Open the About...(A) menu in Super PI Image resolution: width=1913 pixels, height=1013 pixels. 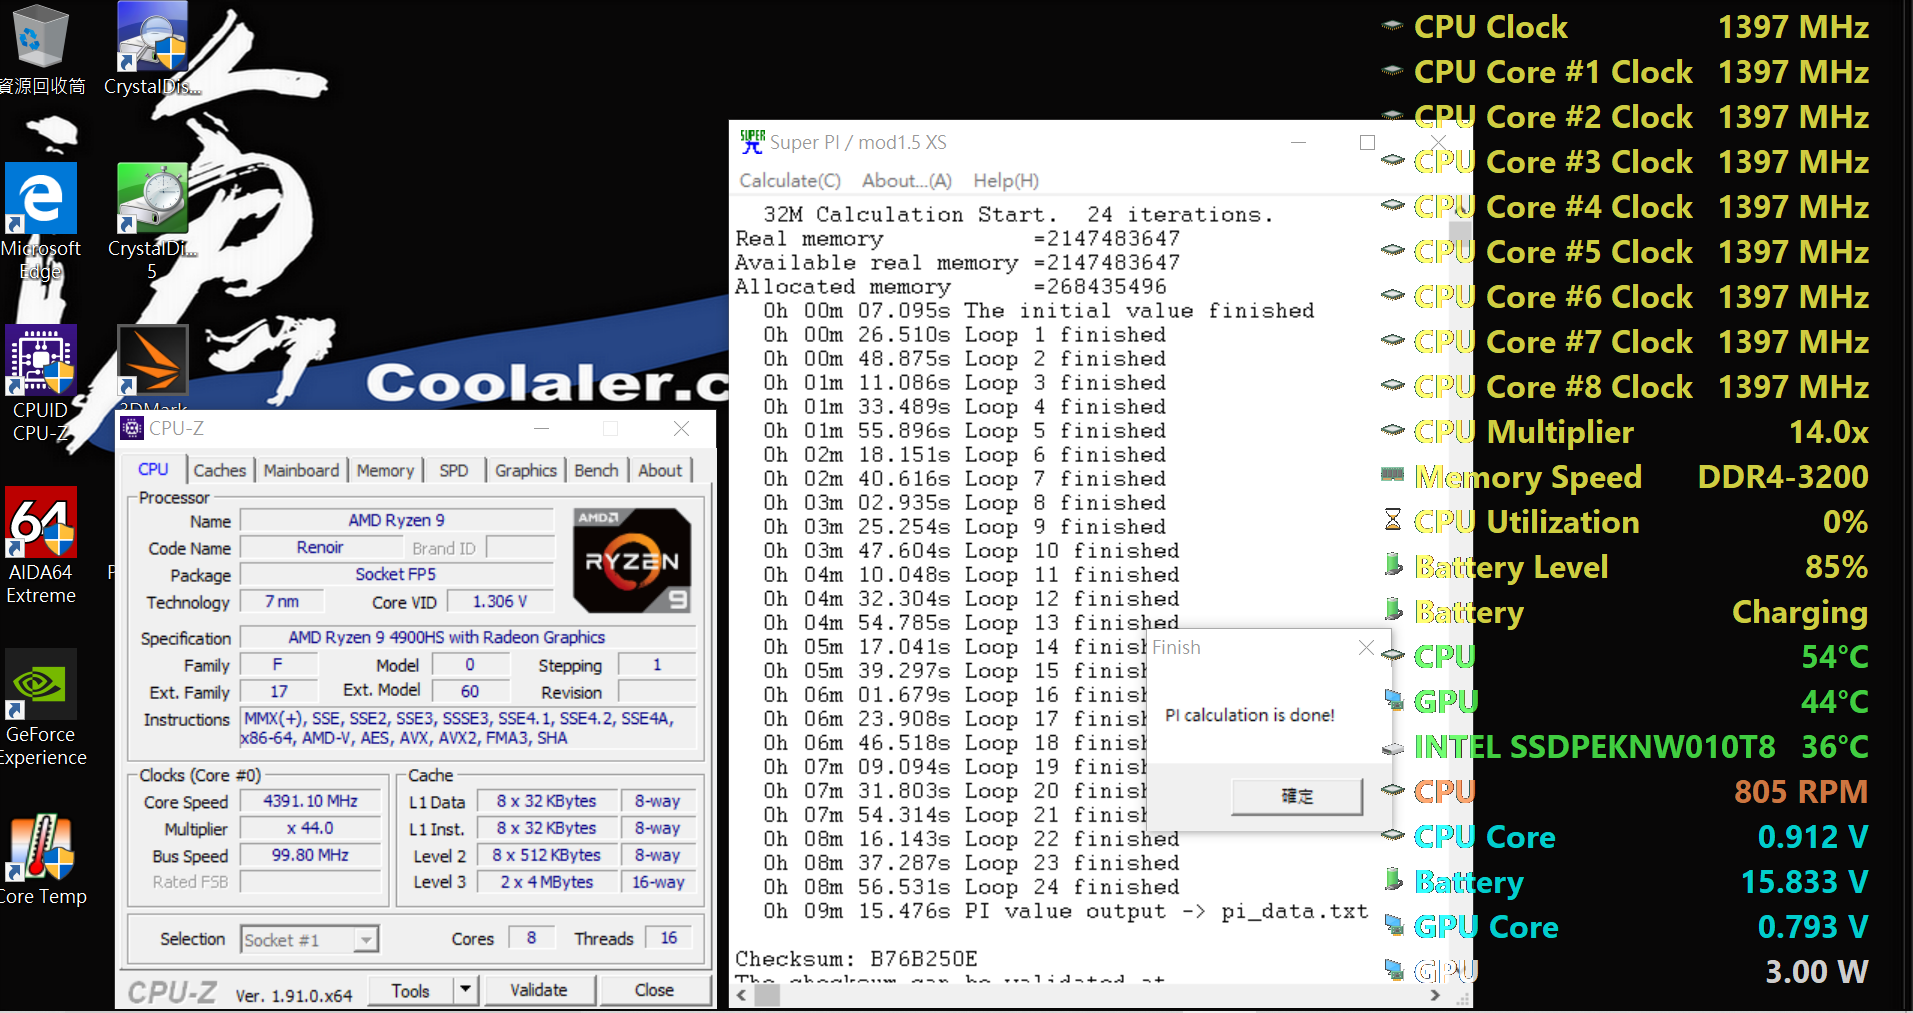[x=906, y=180]
